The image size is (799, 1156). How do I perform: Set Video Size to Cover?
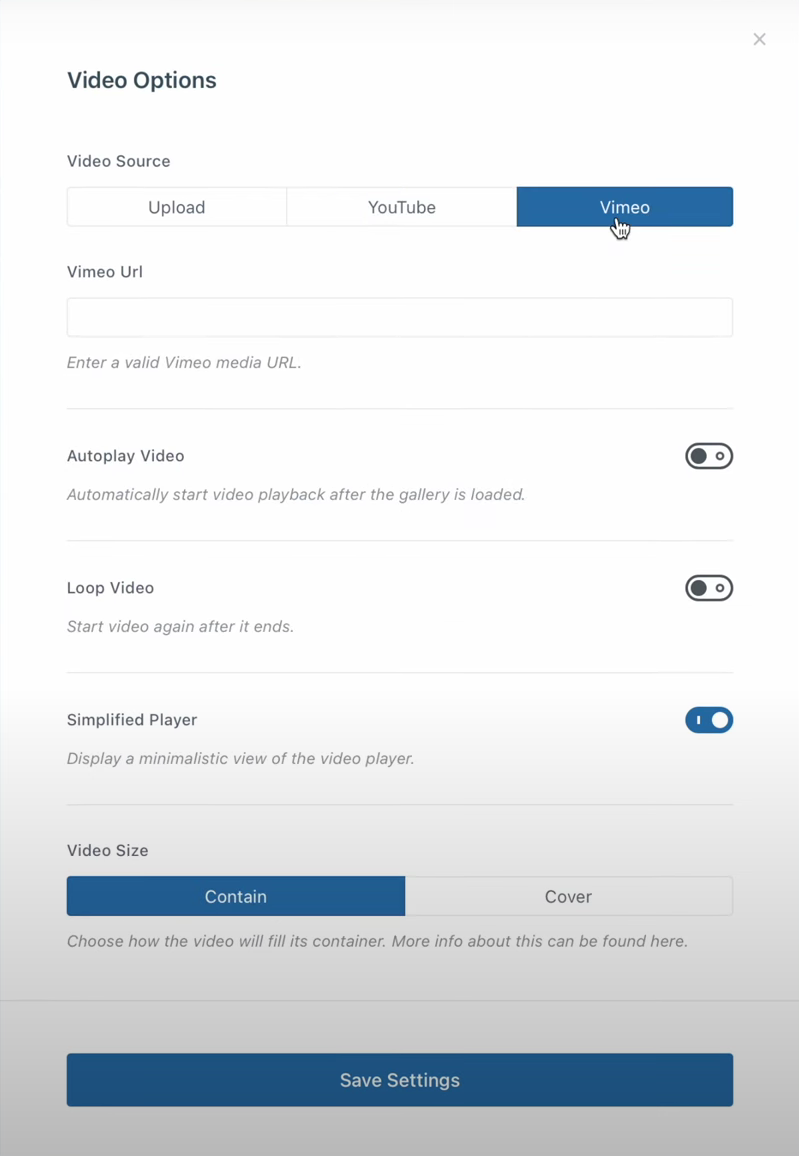point(568,897)
